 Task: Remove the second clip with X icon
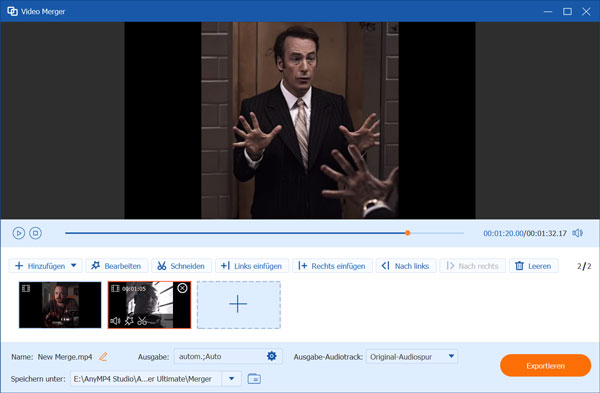click(183, 288)
